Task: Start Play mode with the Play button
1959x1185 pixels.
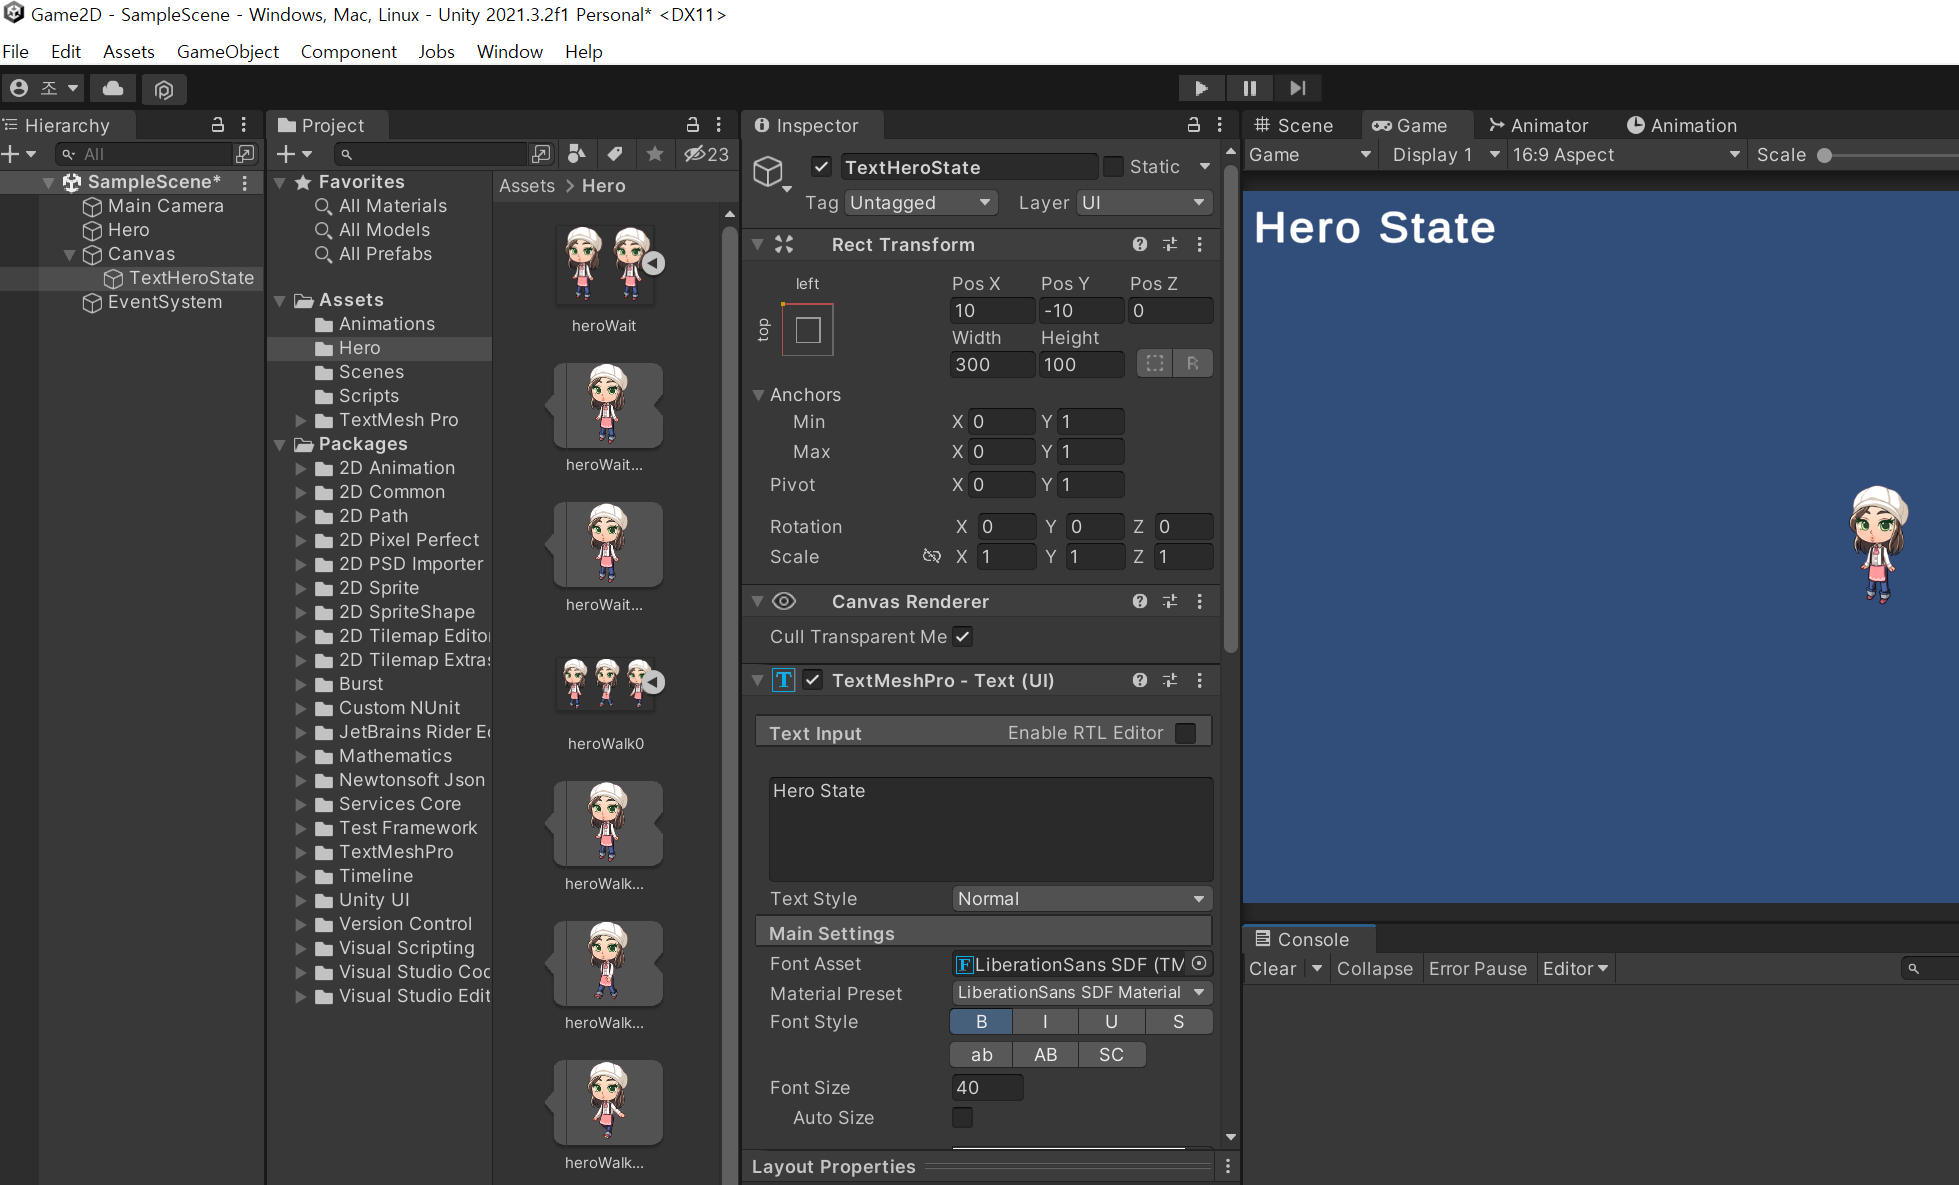Action: [1201, 88]
